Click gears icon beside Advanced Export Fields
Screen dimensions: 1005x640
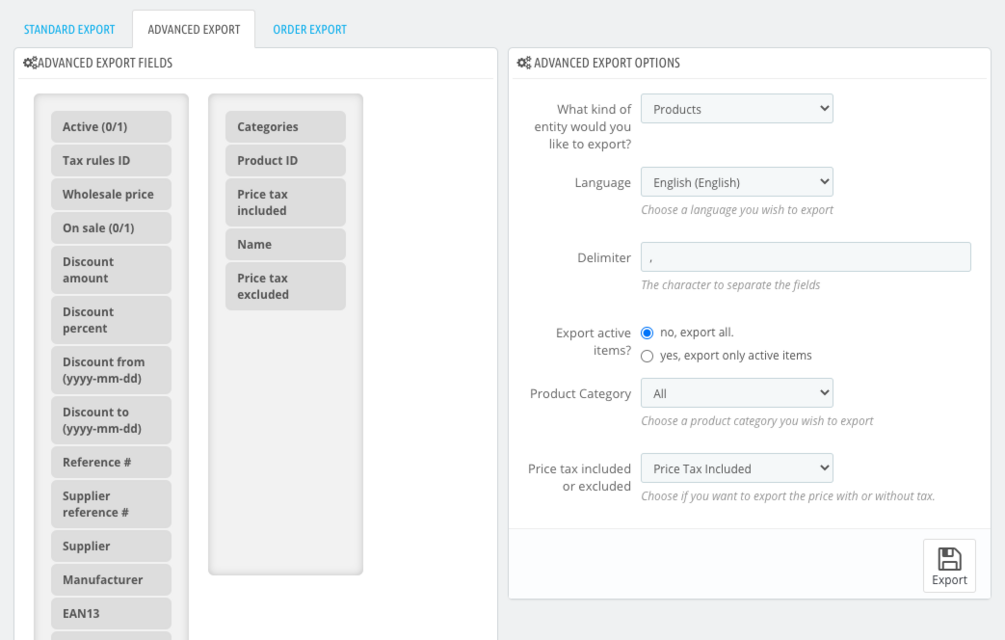click(30, 63)
